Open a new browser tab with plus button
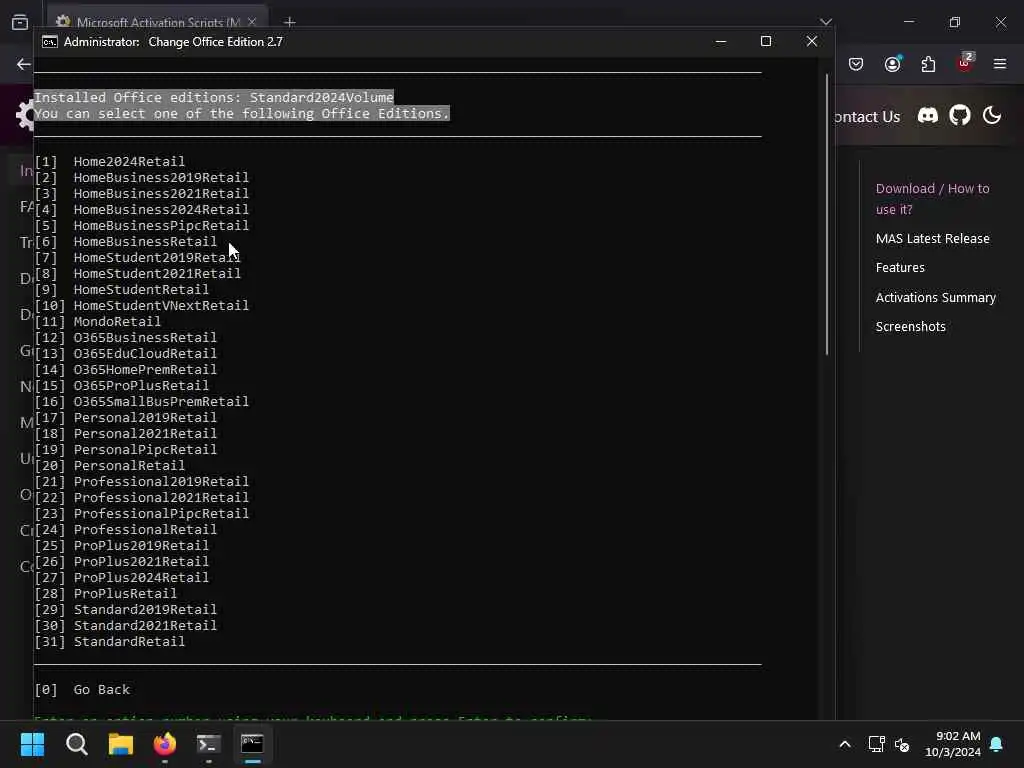The image size is (1024, 768). 290,22
